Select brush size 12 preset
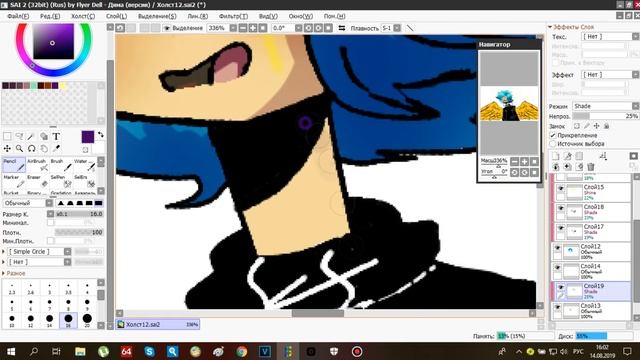640x360 pixels. (x=31, y=320)
